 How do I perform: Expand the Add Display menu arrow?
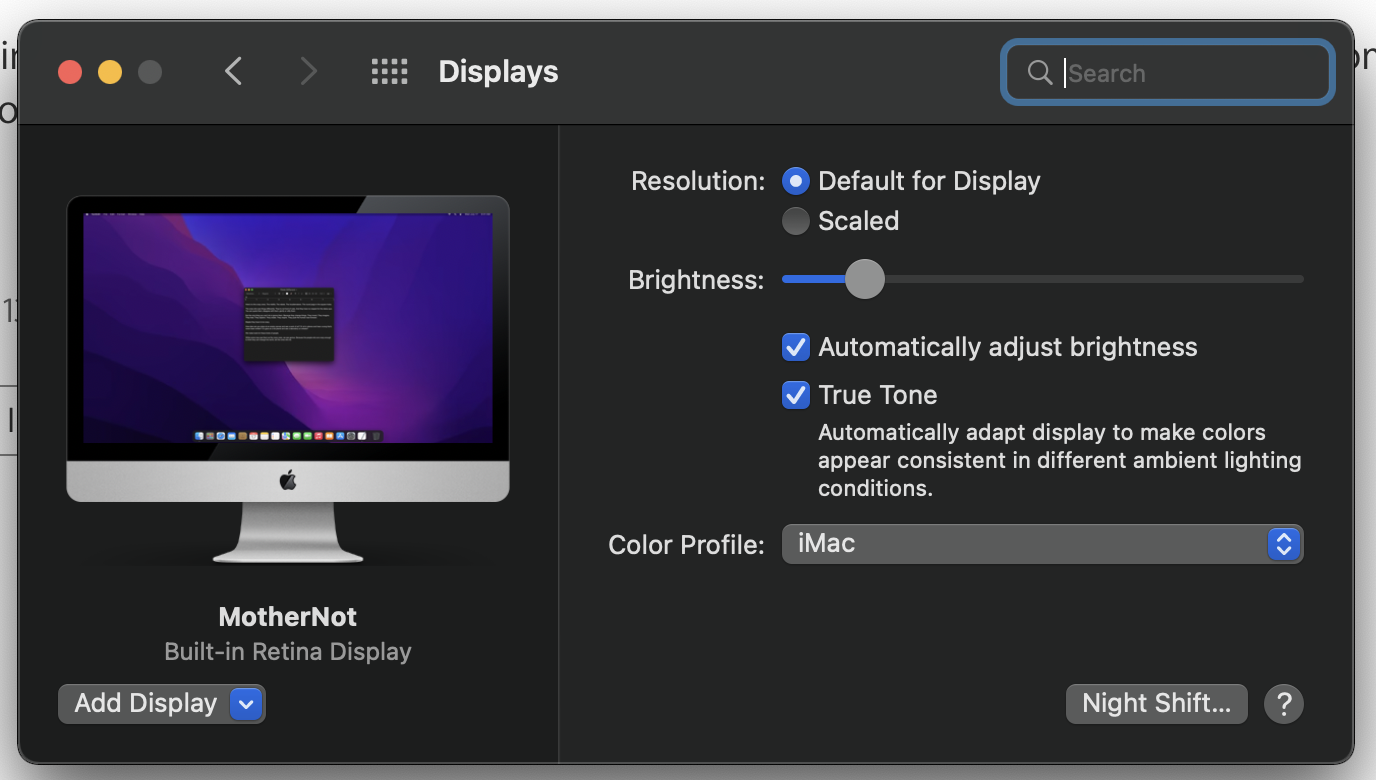tap(246, 704)
